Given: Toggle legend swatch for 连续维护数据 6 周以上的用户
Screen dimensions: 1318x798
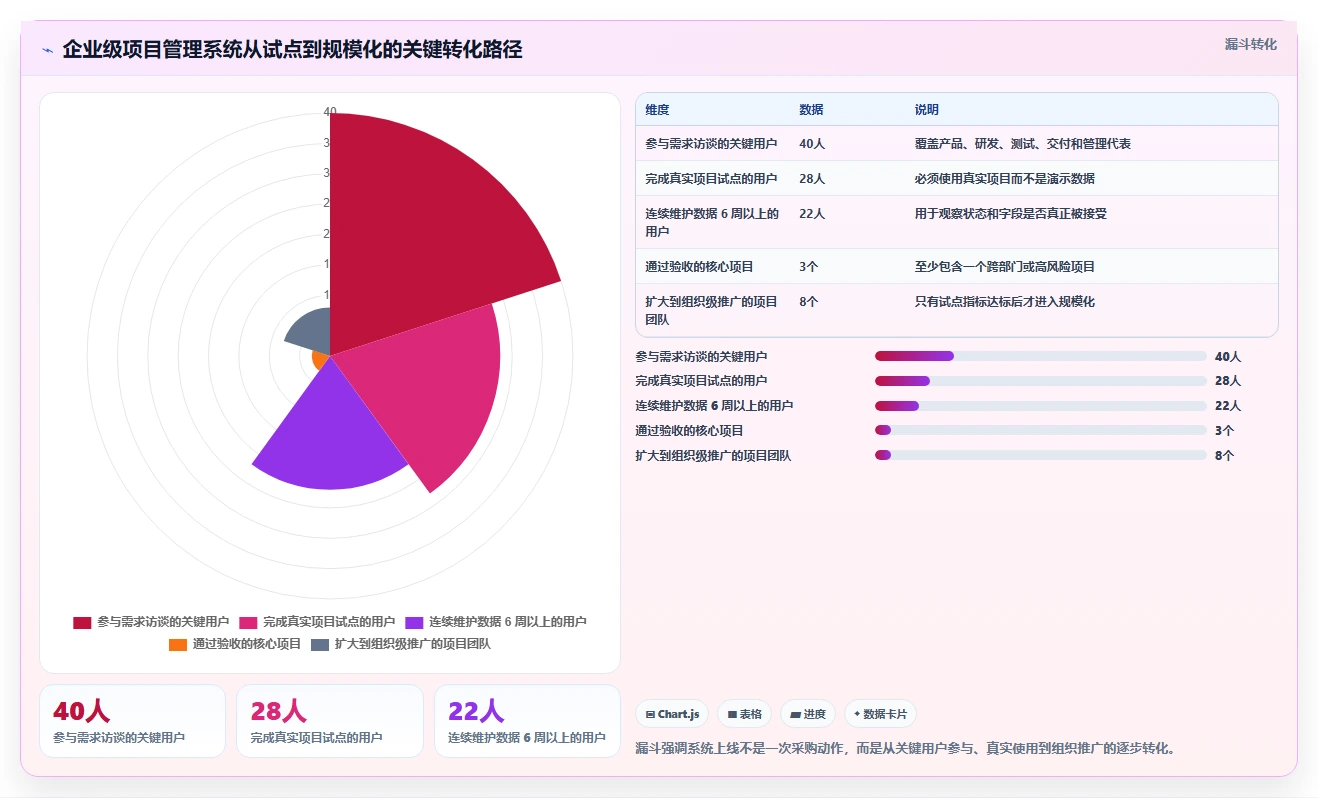Looking at the screenshot, I should pos(414,622).
